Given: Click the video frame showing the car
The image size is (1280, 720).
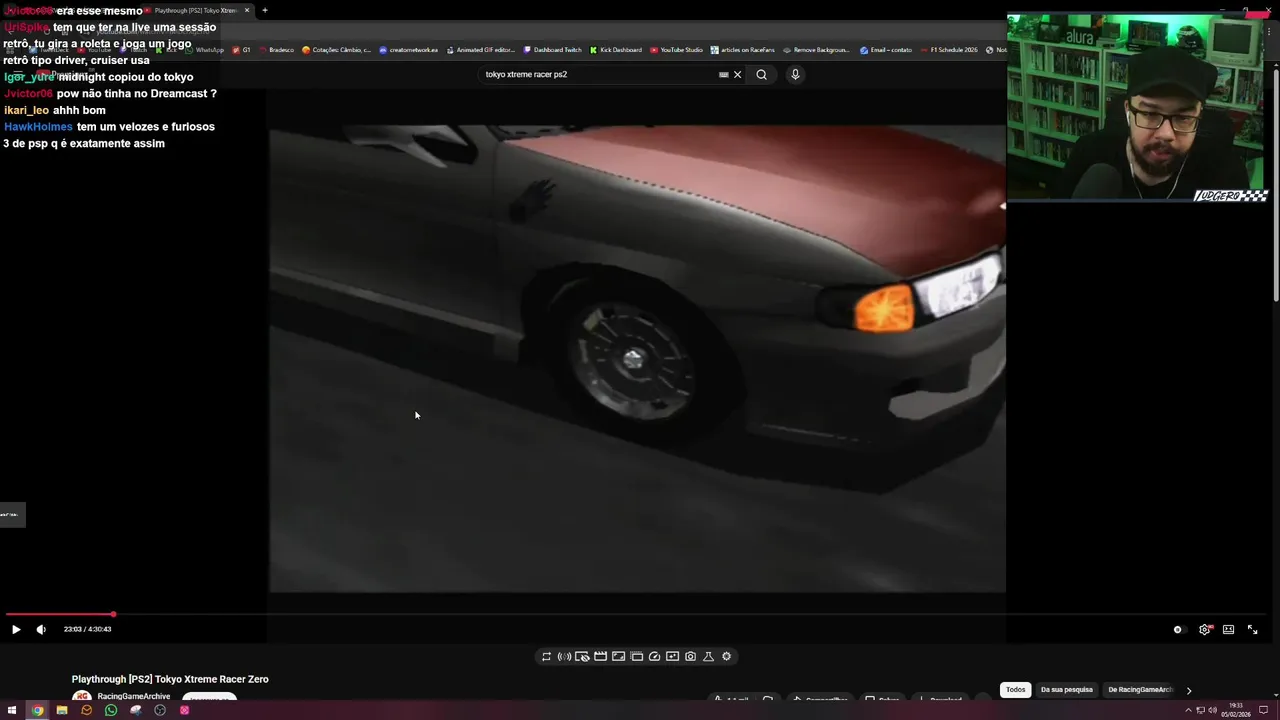Looking at the screenshot, I should tap(637, 358).
